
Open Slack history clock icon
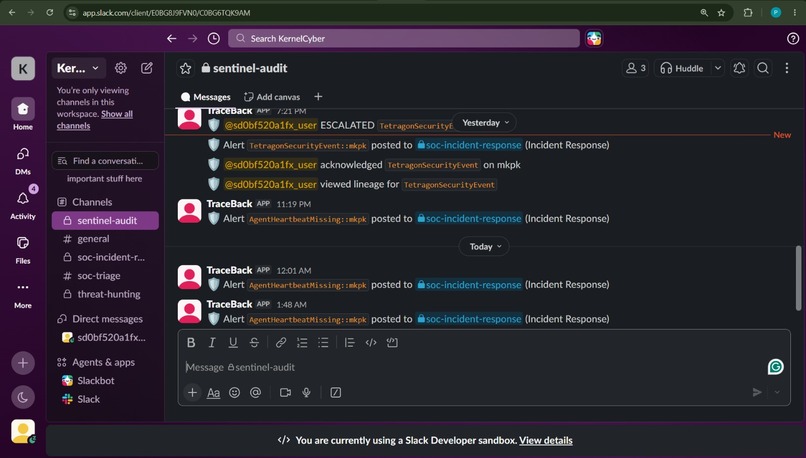(x=214, y=39)
